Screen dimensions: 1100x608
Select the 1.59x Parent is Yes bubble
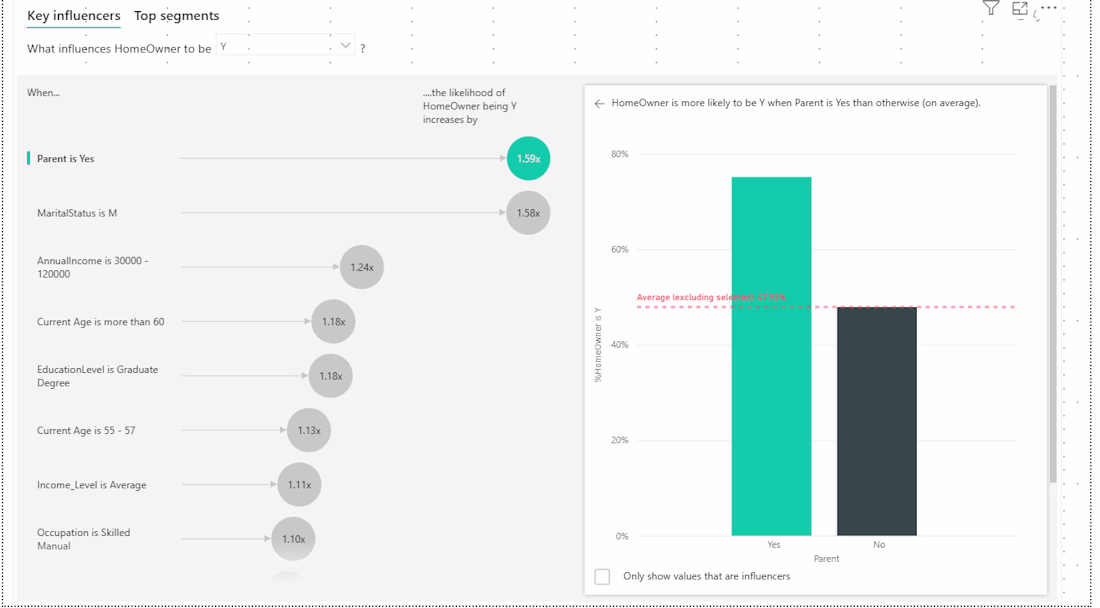[528, 158]
